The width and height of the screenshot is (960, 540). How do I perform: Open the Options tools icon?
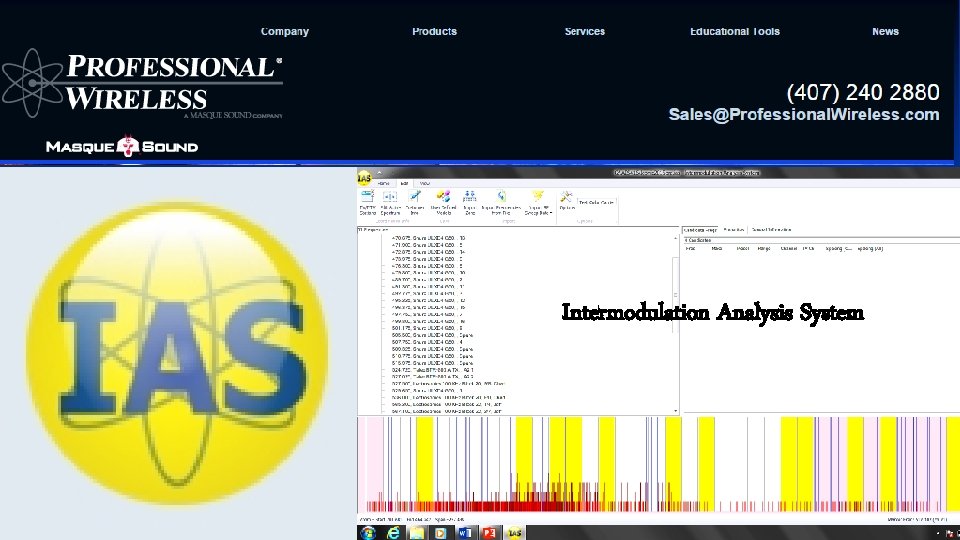[x=567, y=201]
